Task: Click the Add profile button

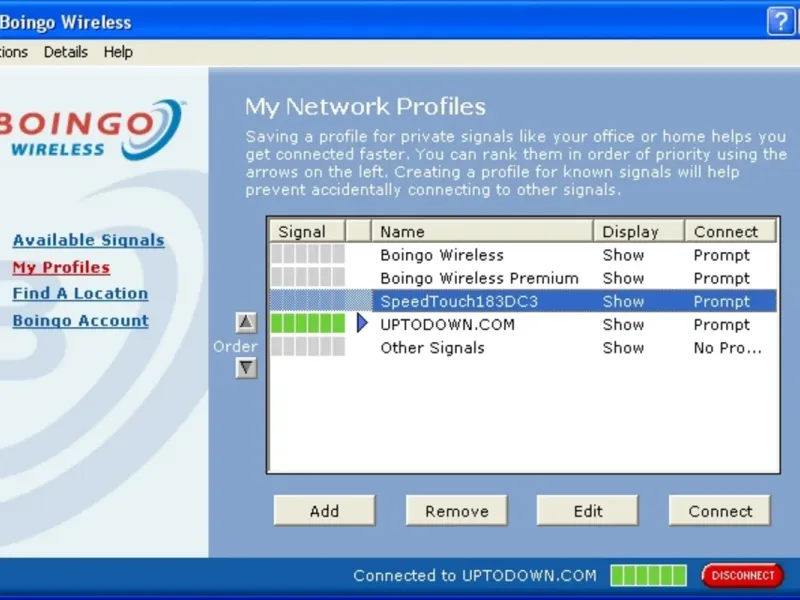Action: (x=324, y=510)
